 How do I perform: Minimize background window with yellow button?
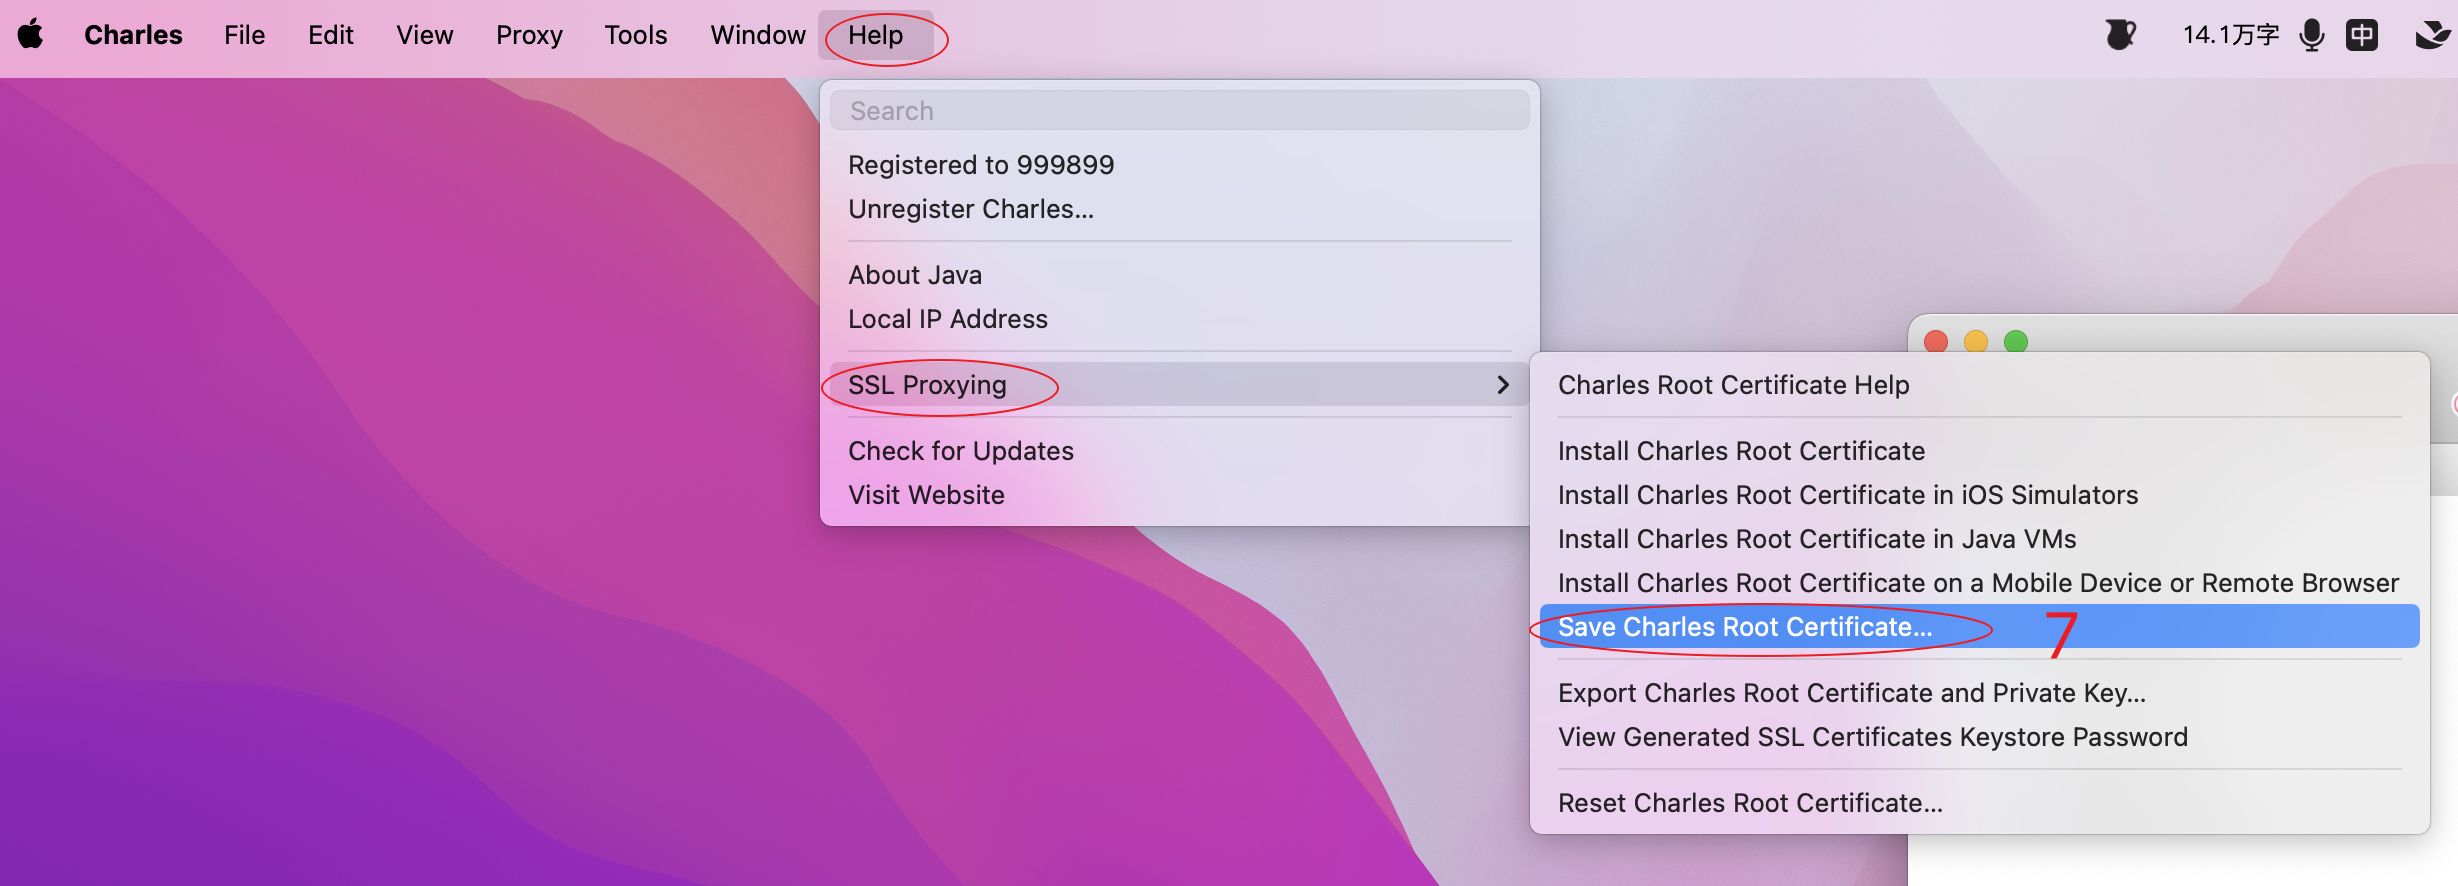(x=1976, y=342)
